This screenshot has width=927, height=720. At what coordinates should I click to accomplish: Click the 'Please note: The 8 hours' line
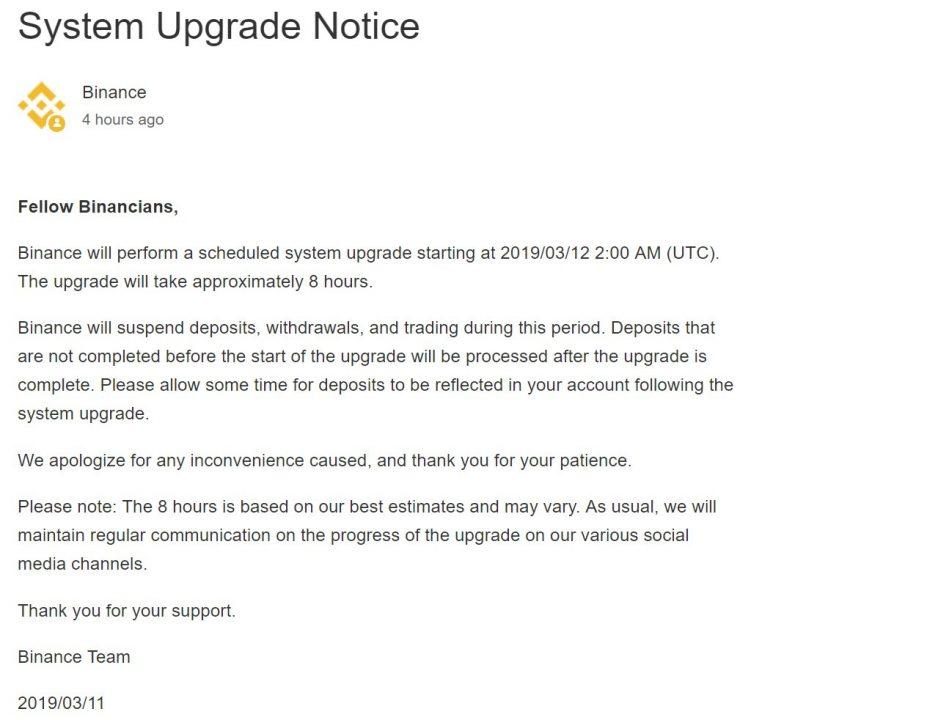pyautogui.click(x=367, y=507)
